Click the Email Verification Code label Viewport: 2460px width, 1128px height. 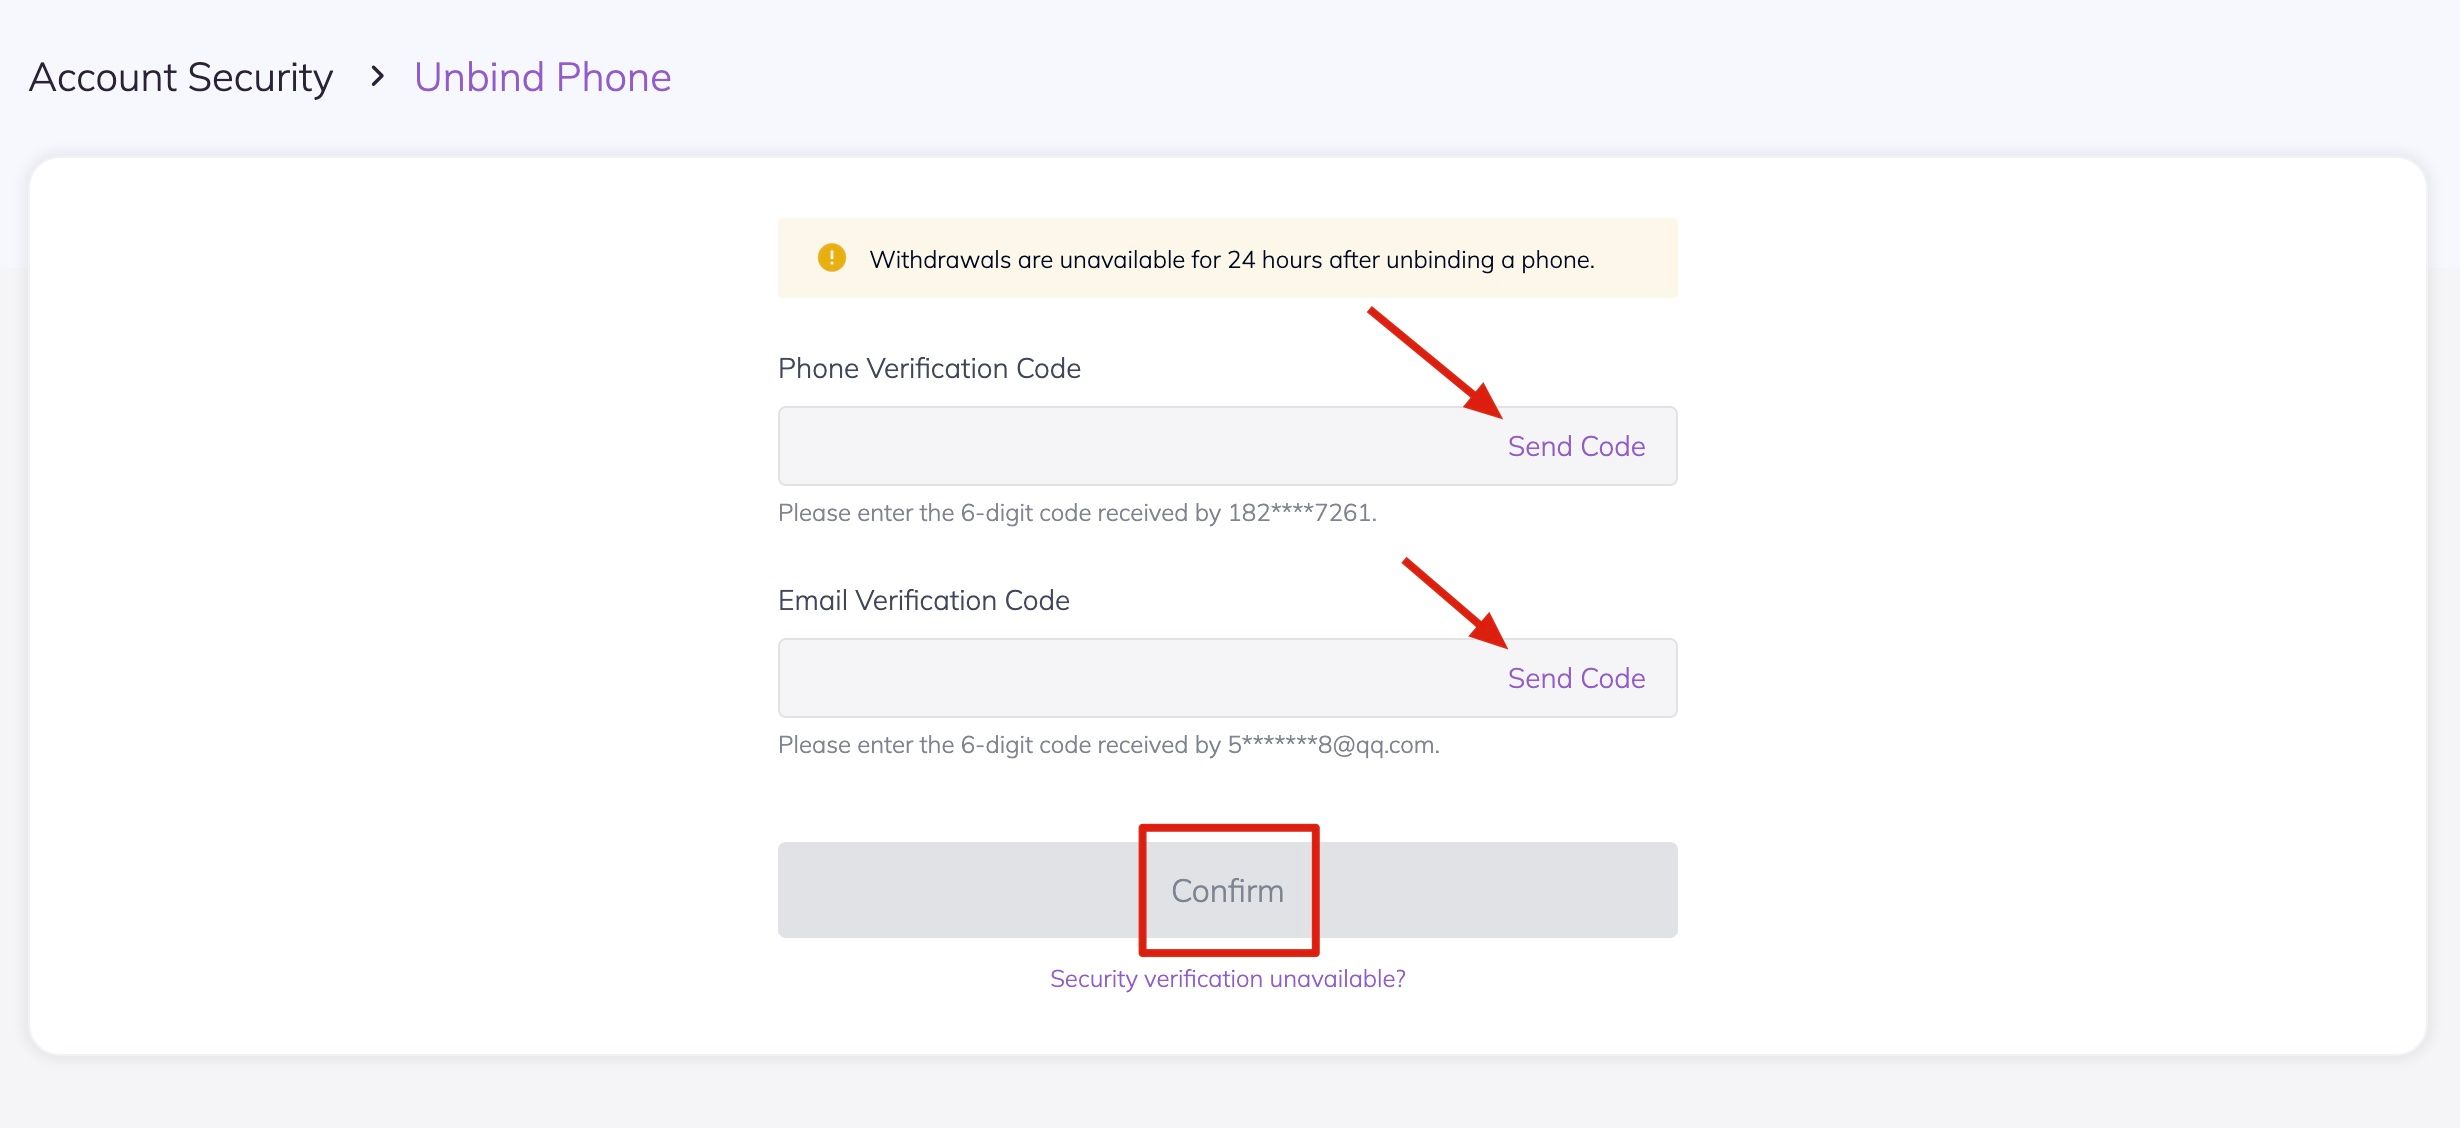coord(923,600)
